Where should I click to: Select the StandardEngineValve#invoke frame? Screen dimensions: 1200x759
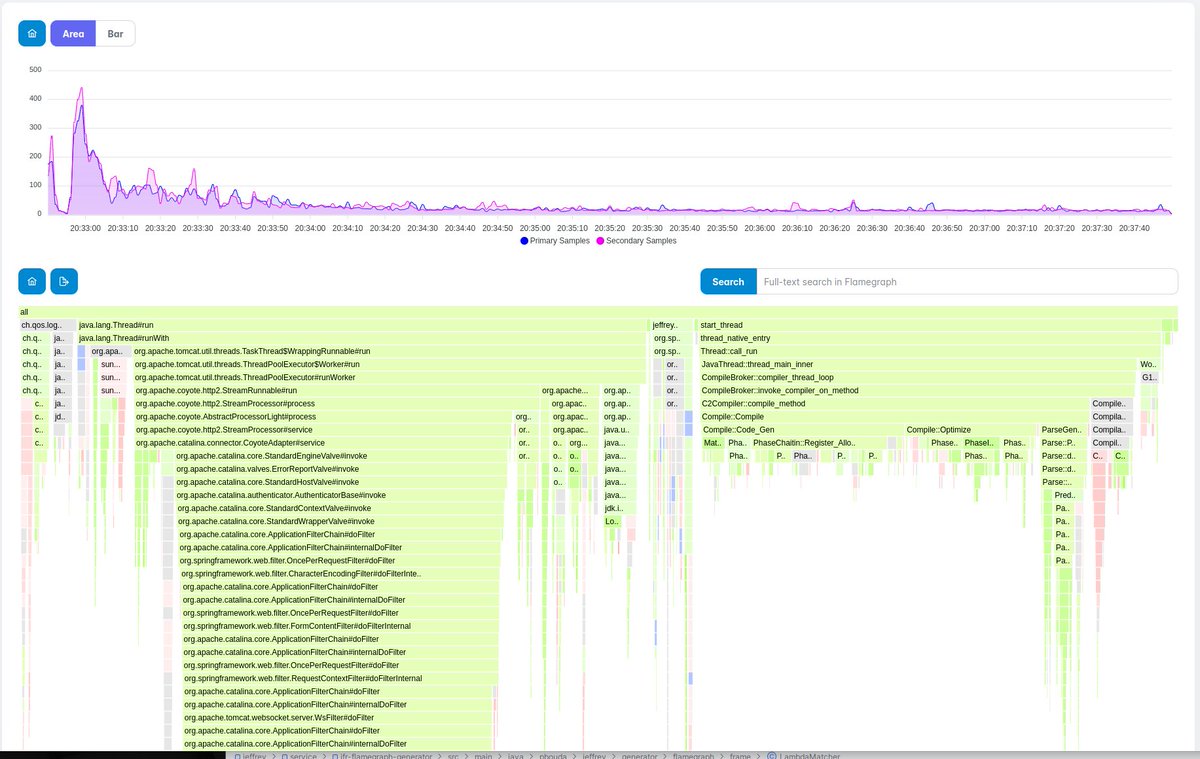point(341,455)
